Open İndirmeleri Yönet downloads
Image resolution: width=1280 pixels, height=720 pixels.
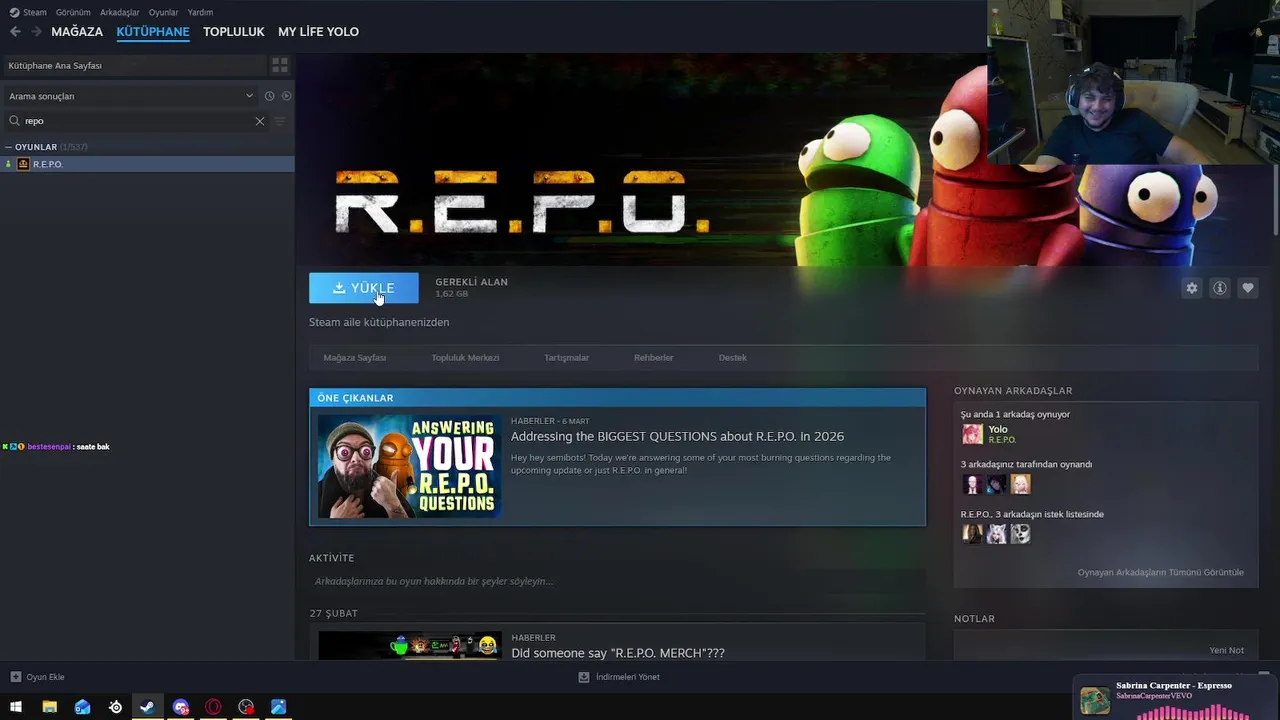click(x=619, y=677)
